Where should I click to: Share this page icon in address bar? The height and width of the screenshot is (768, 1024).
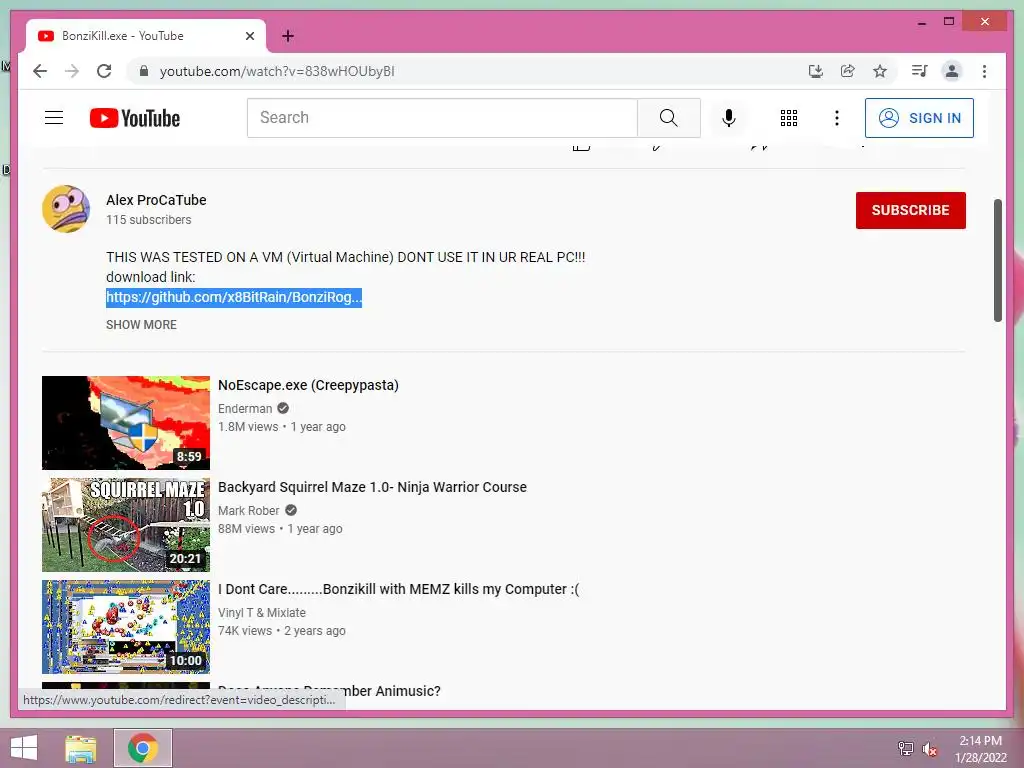[x=848, y=71]
